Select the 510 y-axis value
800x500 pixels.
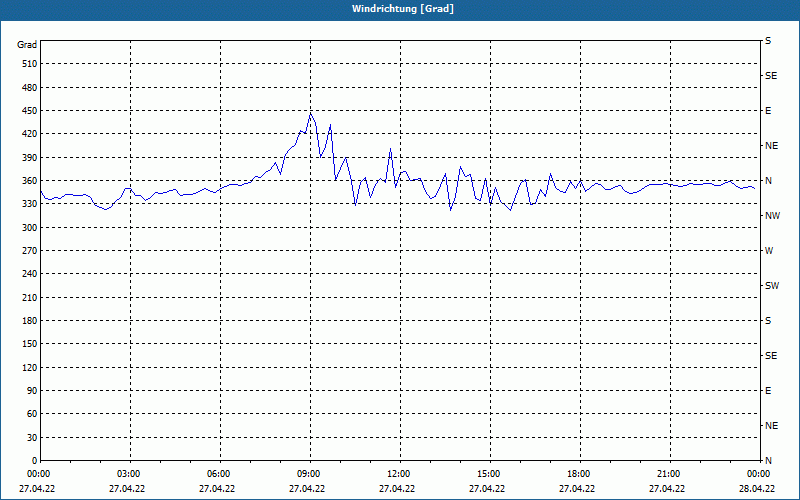tap(29, 64)
